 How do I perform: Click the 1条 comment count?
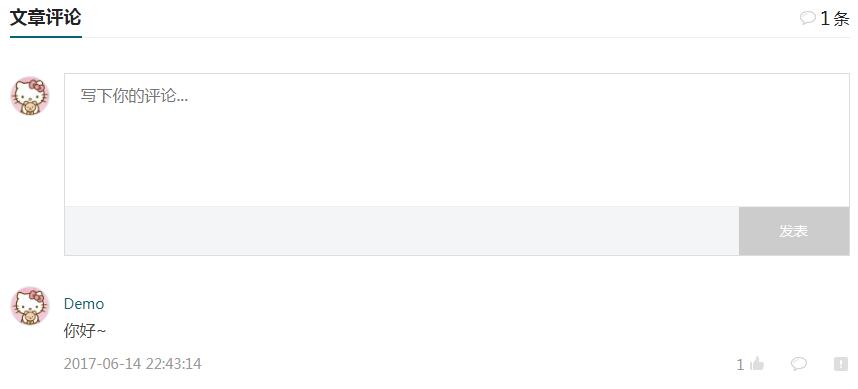(x=834, y=19)
